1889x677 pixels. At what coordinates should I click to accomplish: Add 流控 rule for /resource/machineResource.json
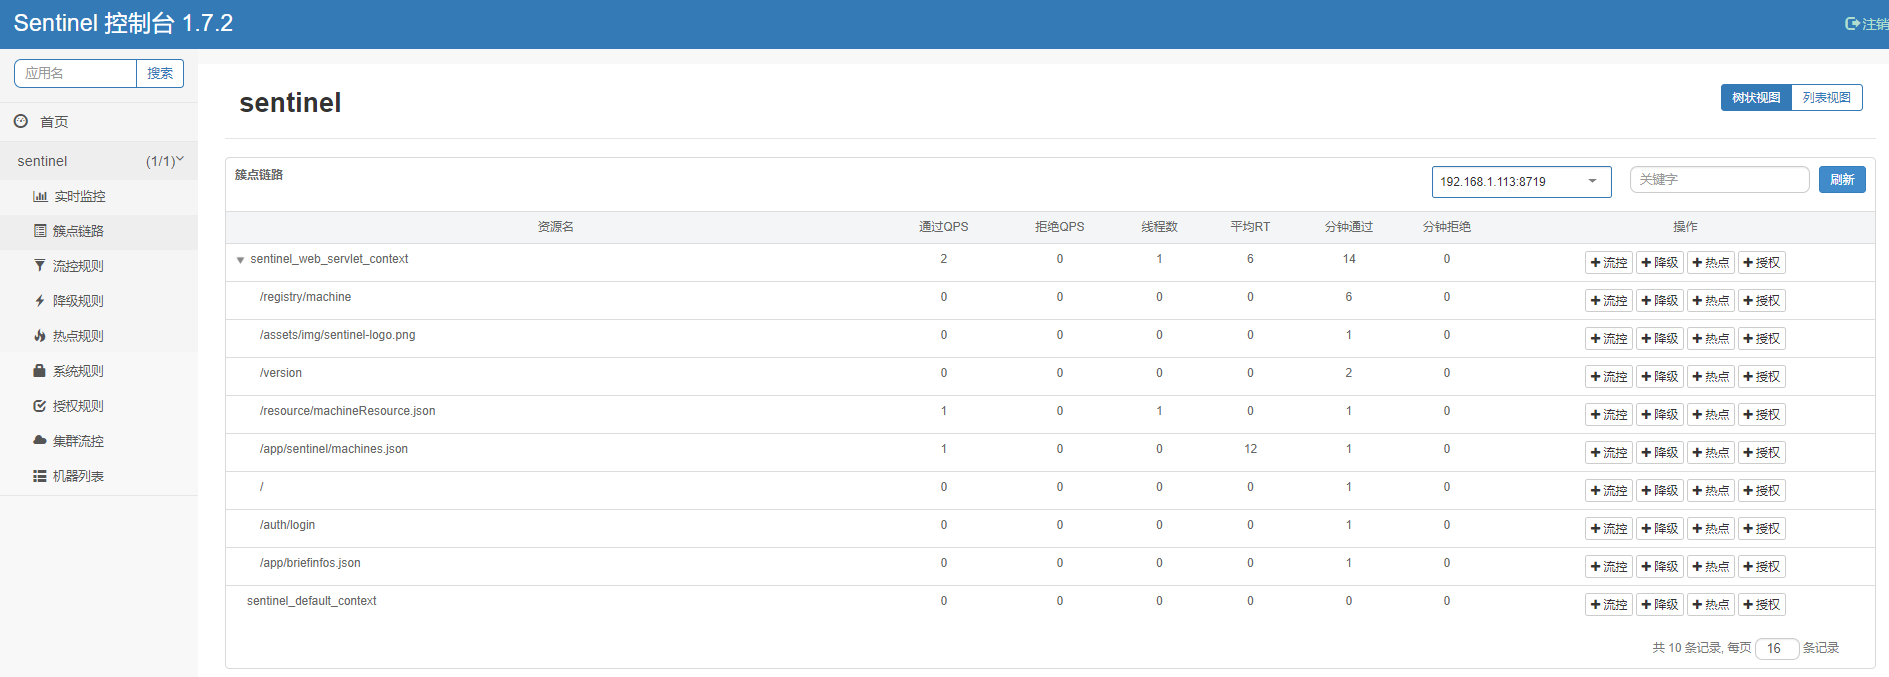pyautogui.click(x=1609, y=414)
